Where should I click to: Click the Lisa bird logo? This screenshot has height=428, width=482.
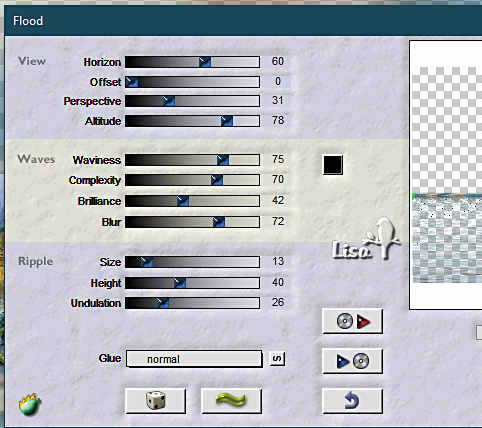point(366,239)
